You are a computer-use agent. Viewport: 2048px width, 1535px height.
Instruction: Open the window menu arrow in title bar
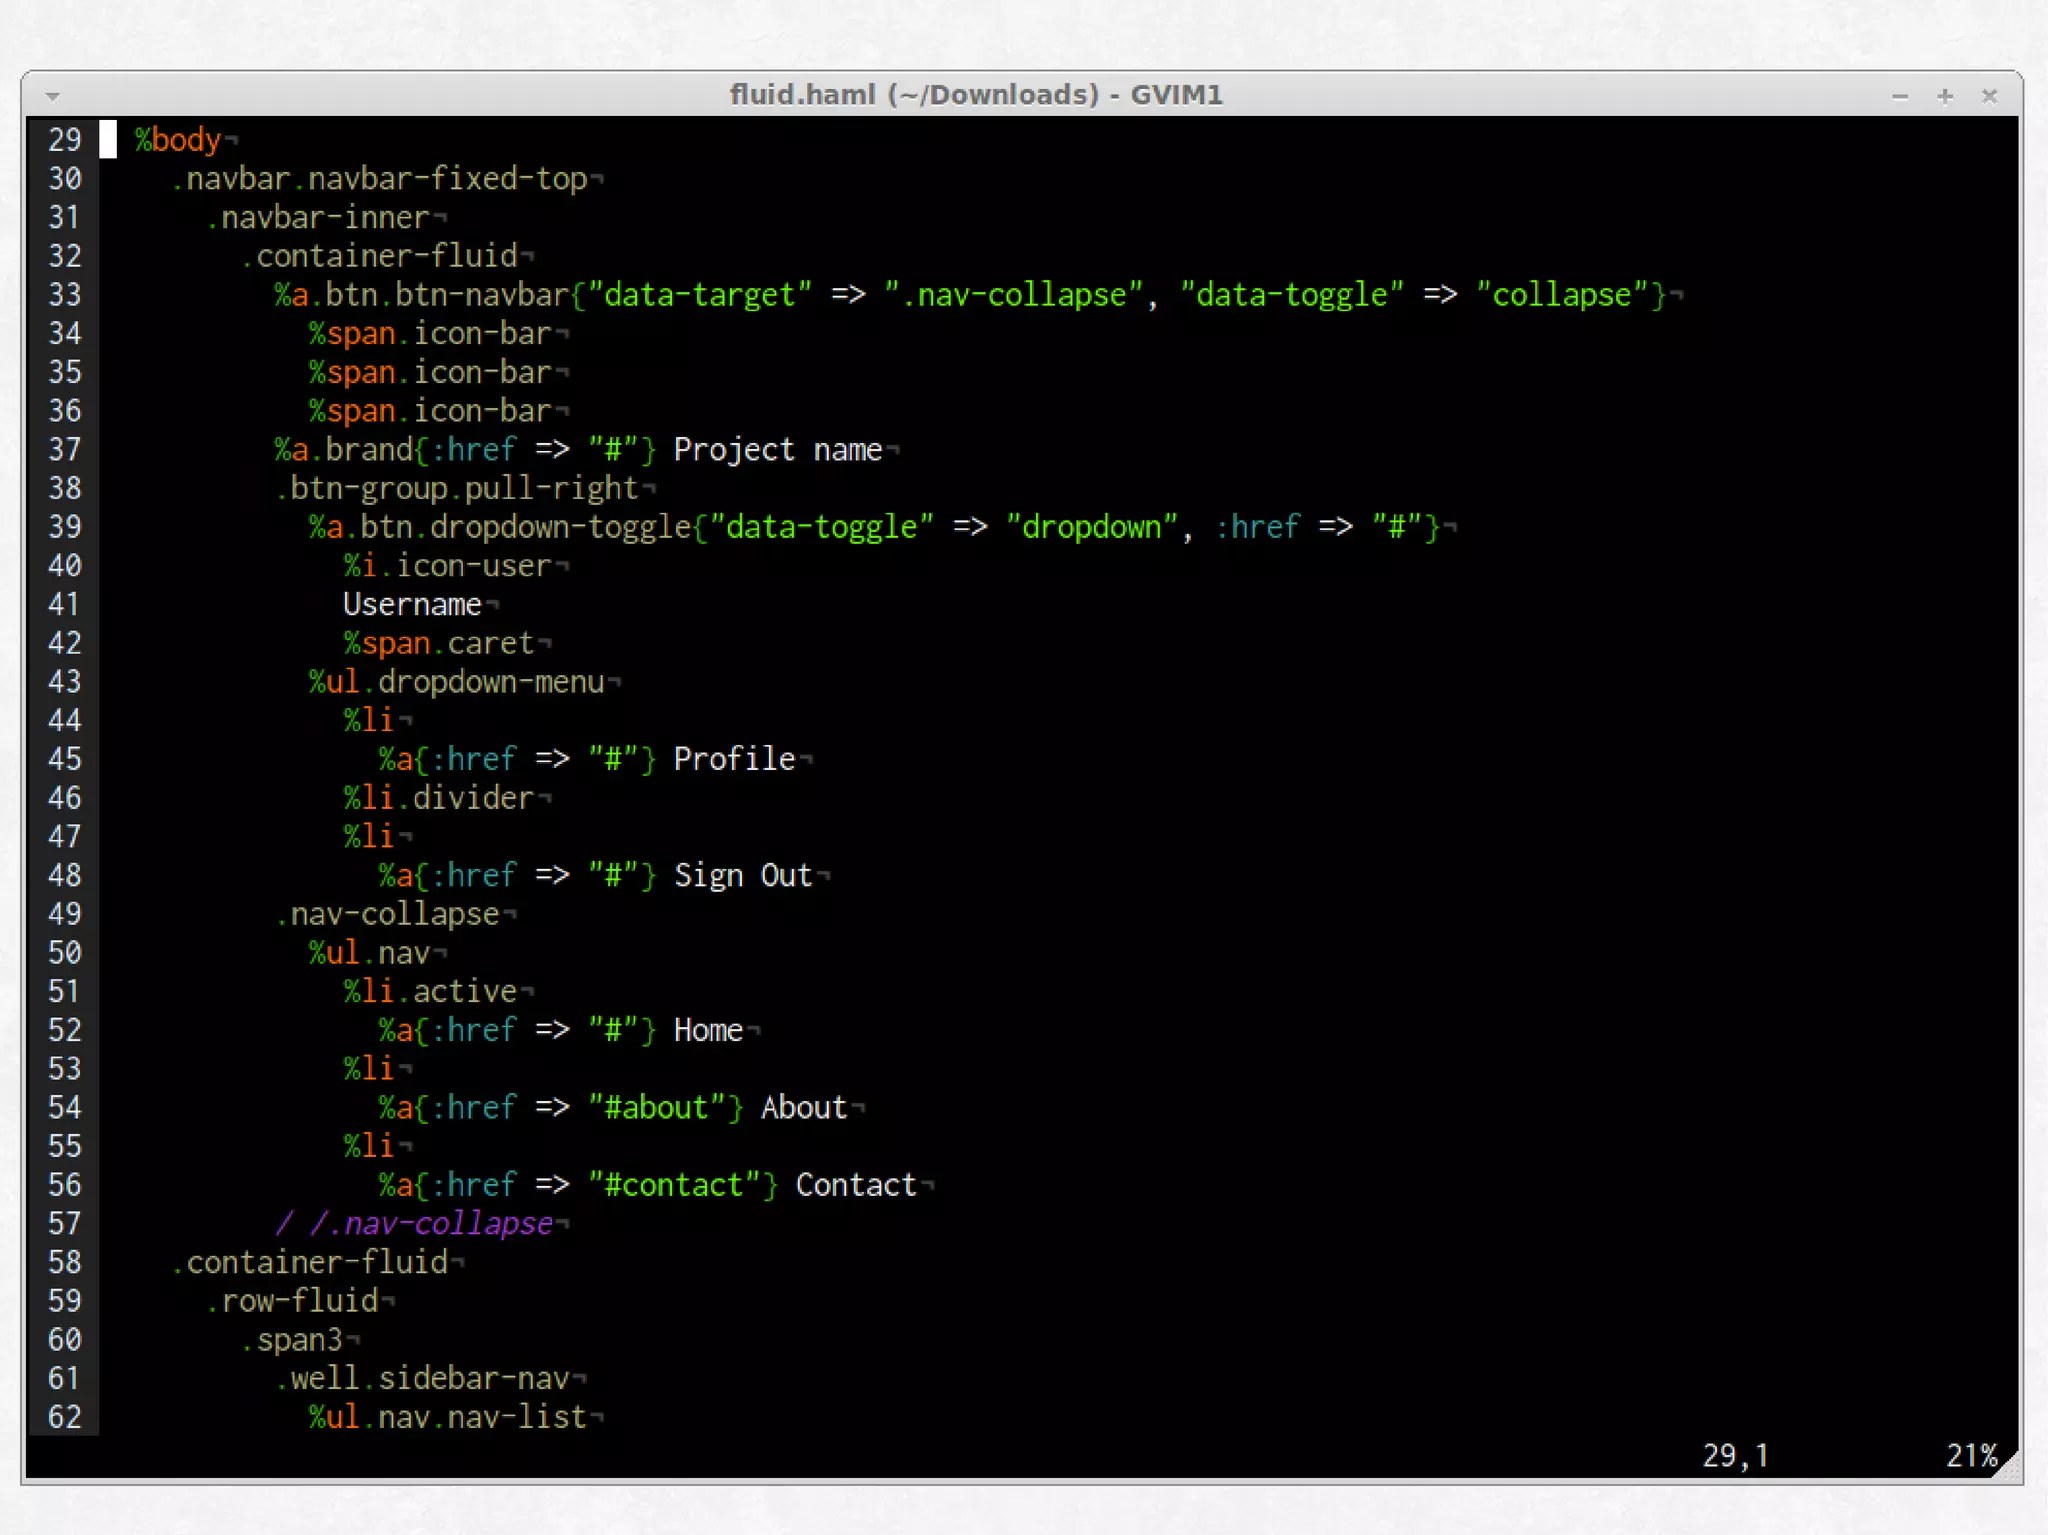tap(53, 97)
